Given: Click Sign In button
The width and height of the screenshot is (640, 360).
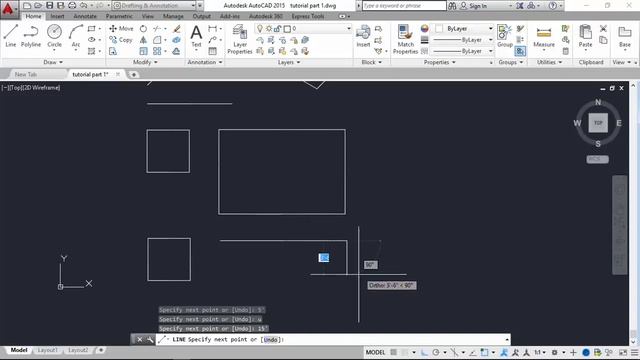Looking at the screenshot, I should click(x=474, y=6).
